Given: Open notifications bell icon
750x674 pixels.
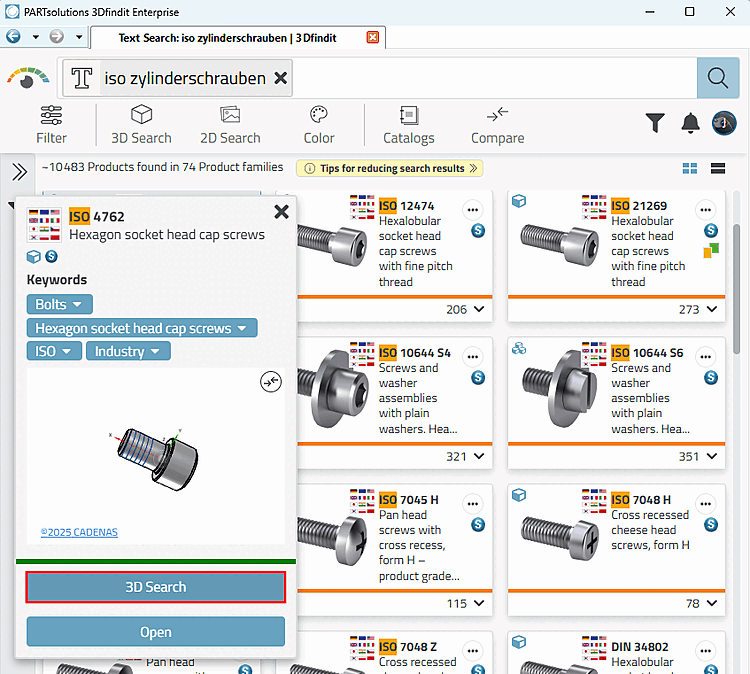Looking at the screenshot, I should click(x=690, y=123).
